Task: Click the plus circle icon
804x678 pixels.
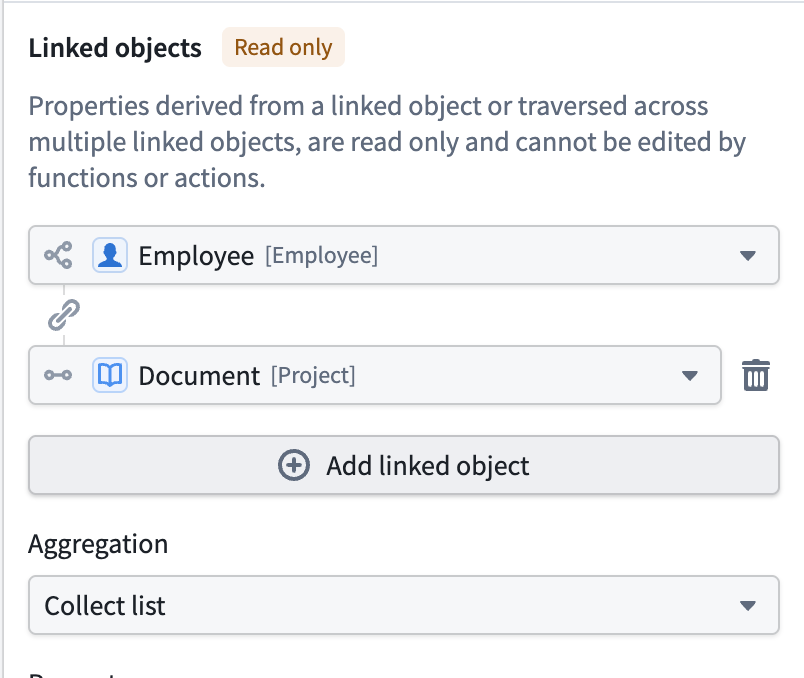Action: tap(294, 465)
